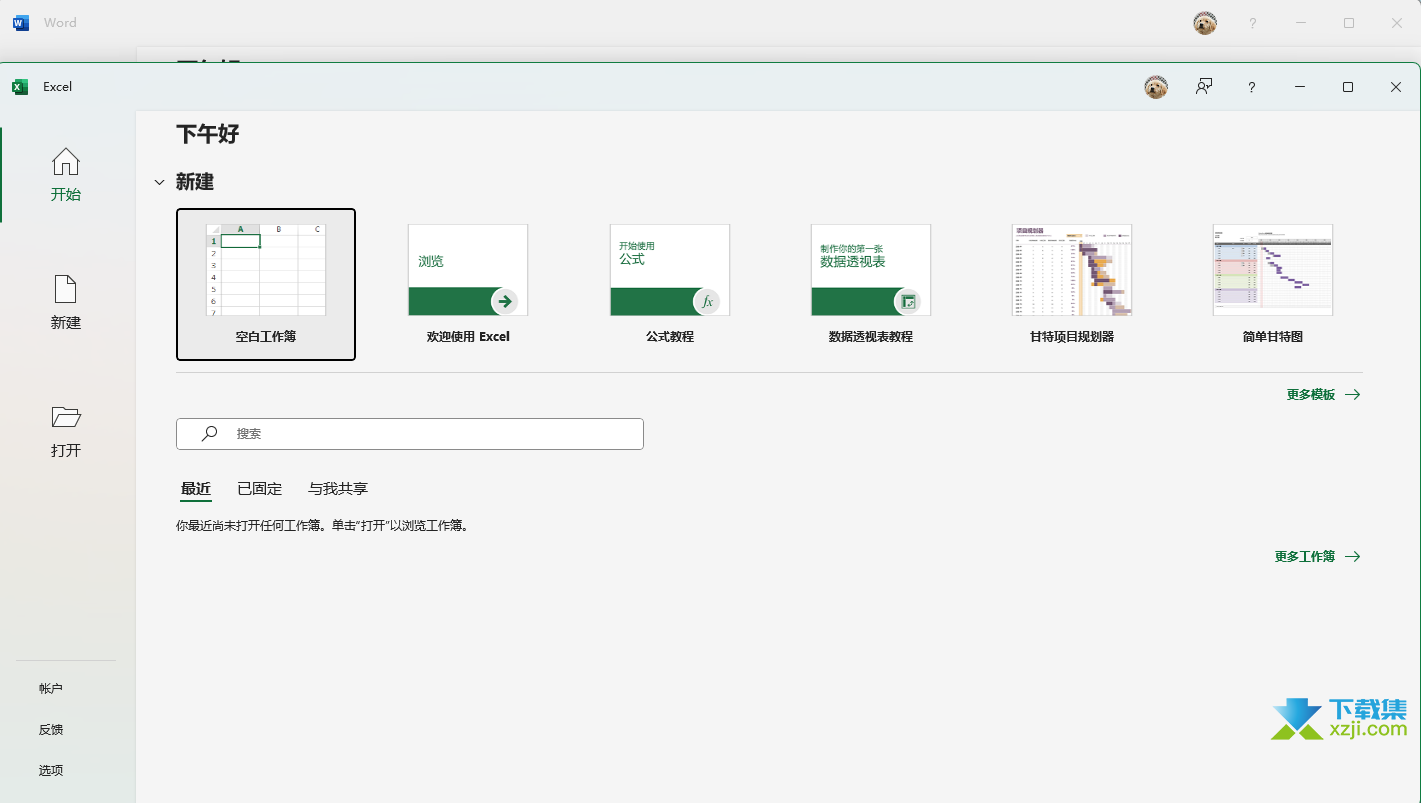Click the Word logo in background window

pyautogui.click(x=21, y=23)
